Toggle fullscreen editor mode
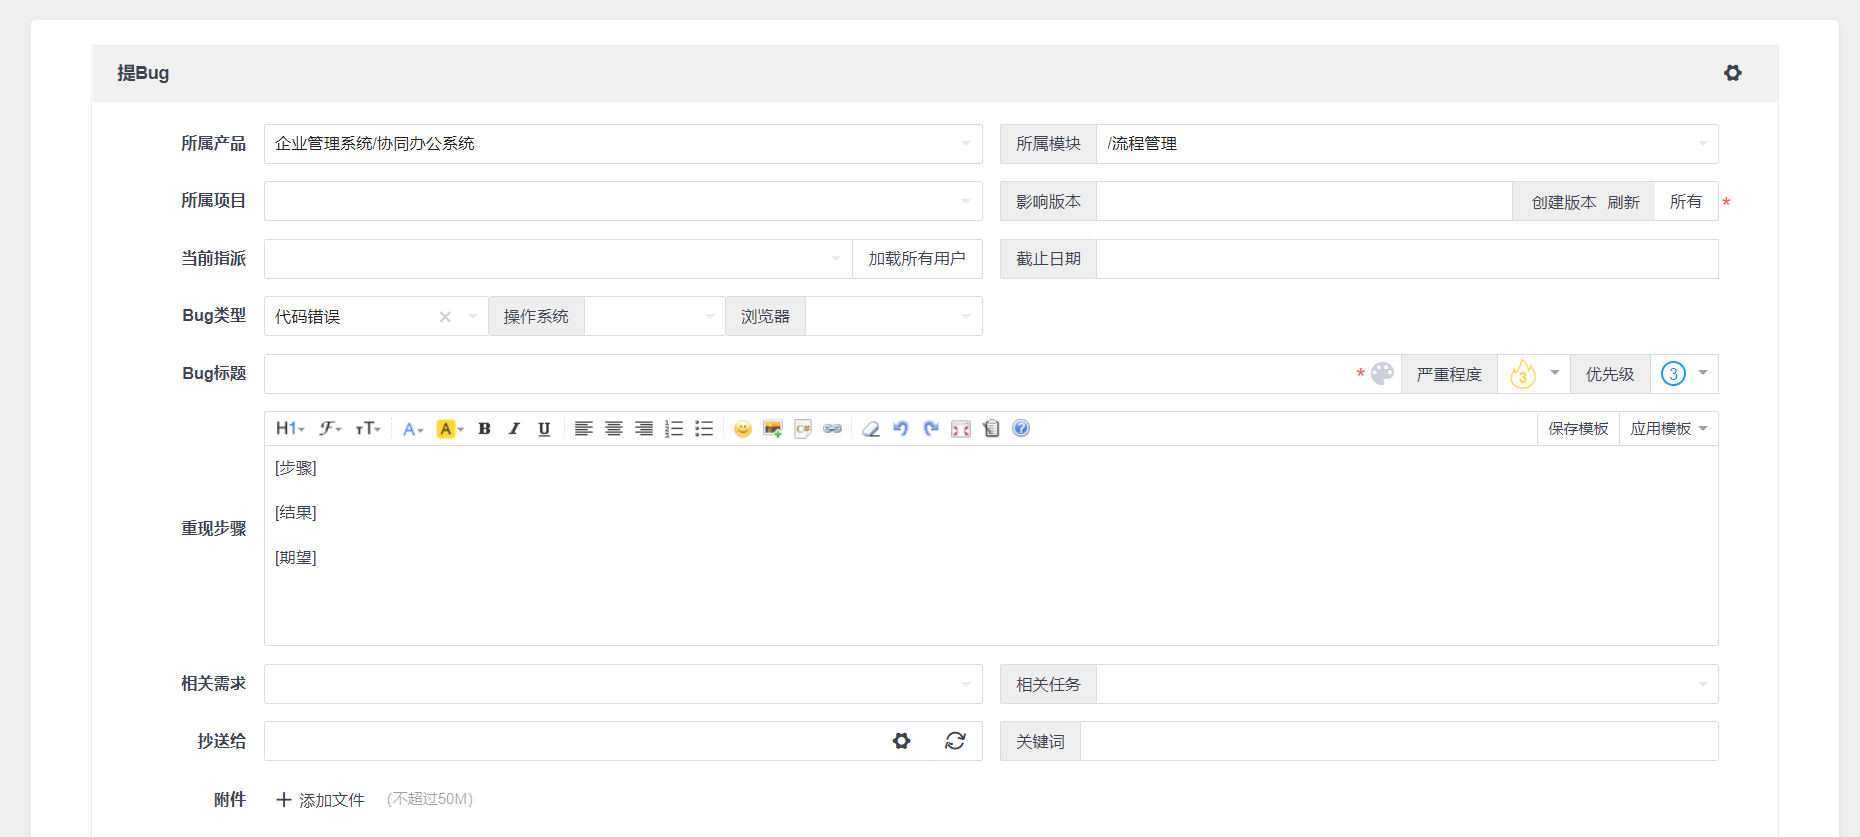The image size is (1860, 837). pos(961,428)
